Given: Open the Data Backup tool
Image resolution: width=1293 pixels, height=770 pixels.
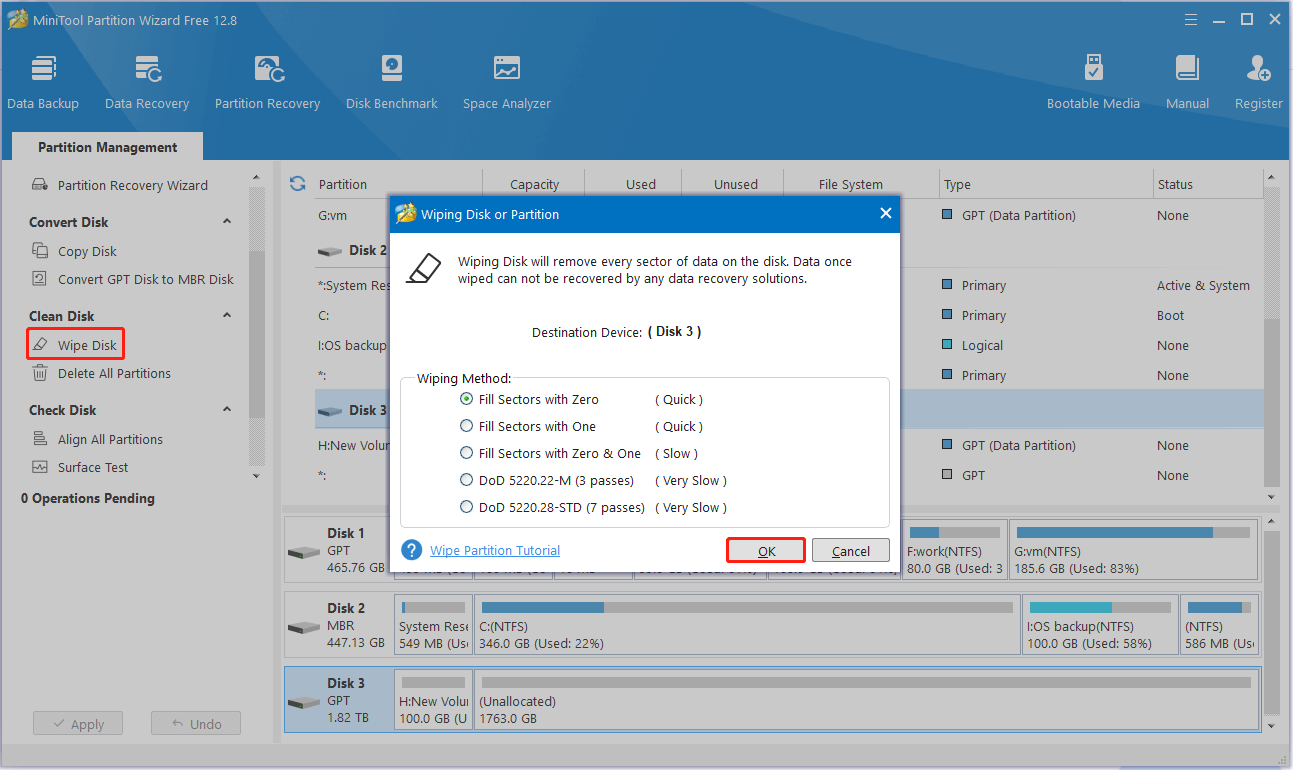Looking at the screenshot, I should [x=43, y=82].
